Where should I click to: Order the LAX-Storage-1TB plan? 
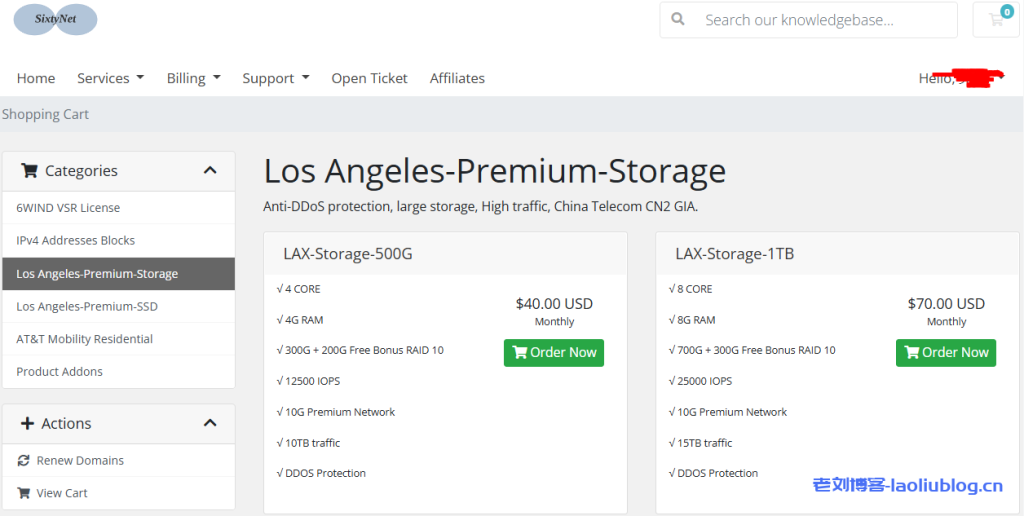pyautogui.click(x=946, y=352)
